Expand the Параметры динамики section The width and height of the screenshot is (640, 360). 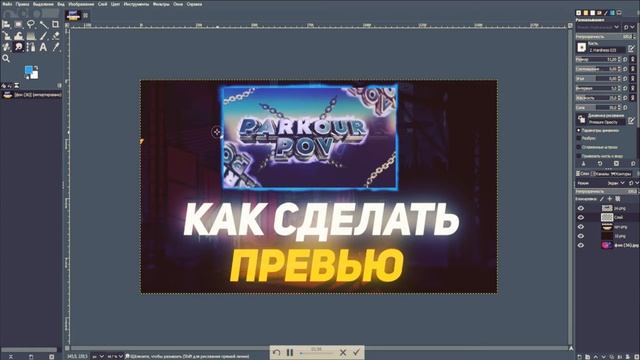(x=579, y=131)
